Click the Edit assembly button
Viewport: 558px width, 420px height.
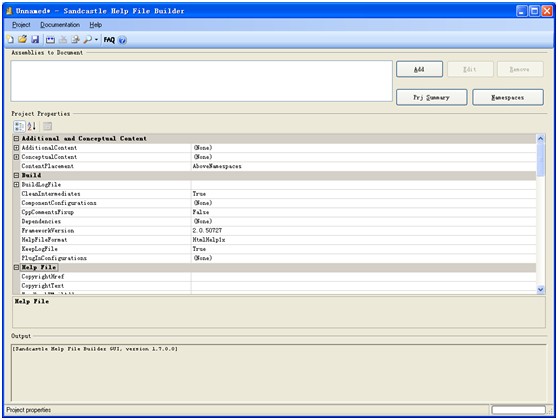(470, 69)
